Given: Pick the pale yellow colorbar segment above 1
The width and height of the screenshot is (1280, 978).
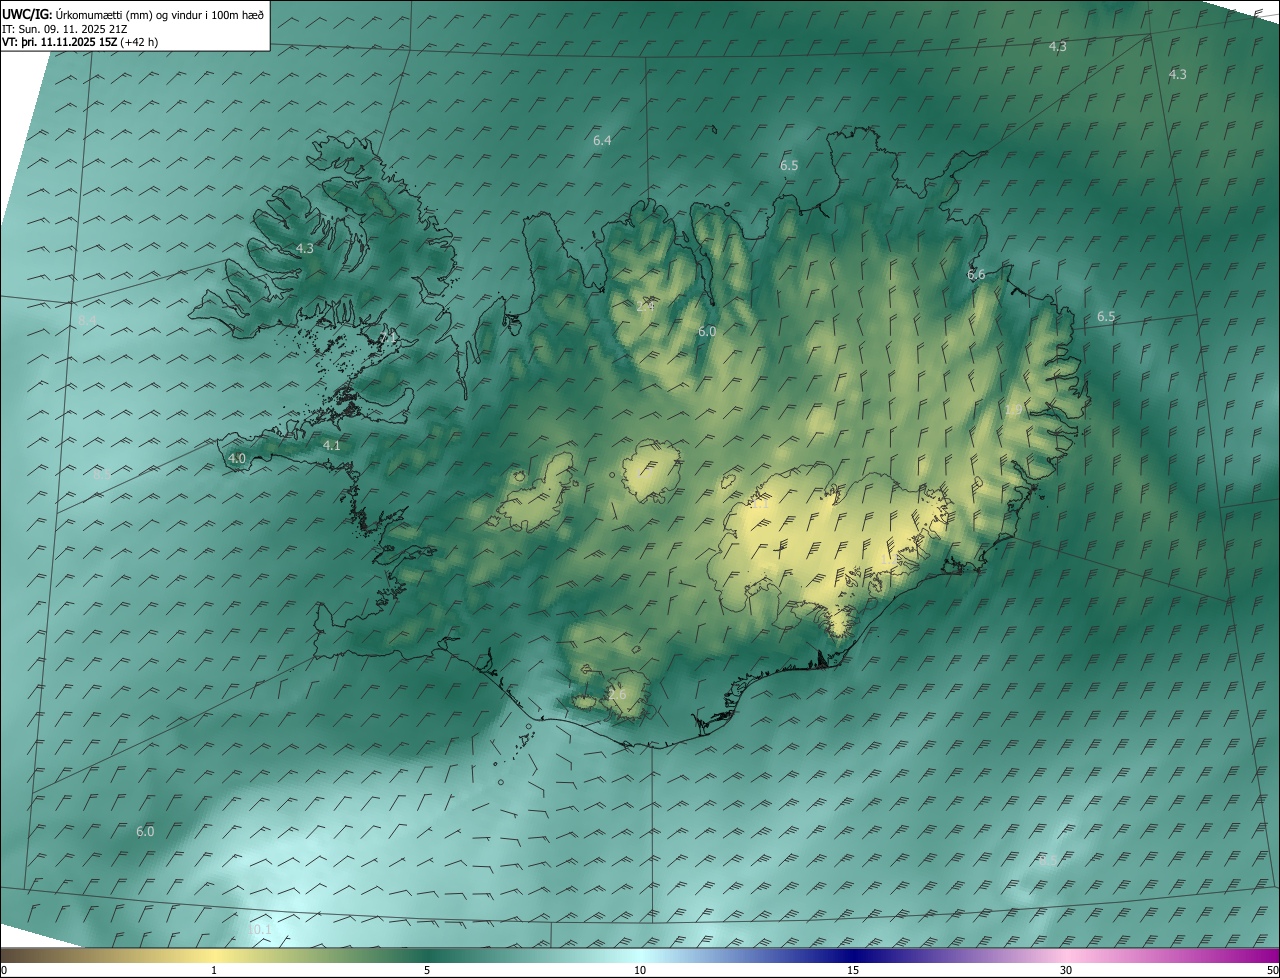Looking at the screenshot, I should 214,955.
